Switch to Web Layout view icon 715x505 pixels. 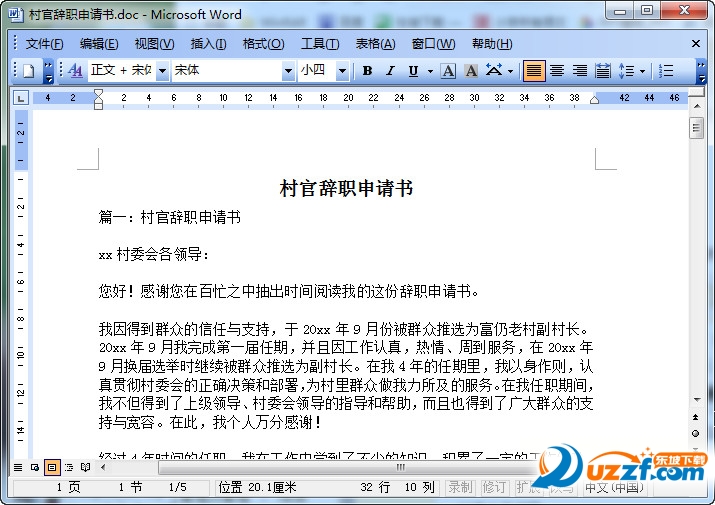(x=35, y=467)
